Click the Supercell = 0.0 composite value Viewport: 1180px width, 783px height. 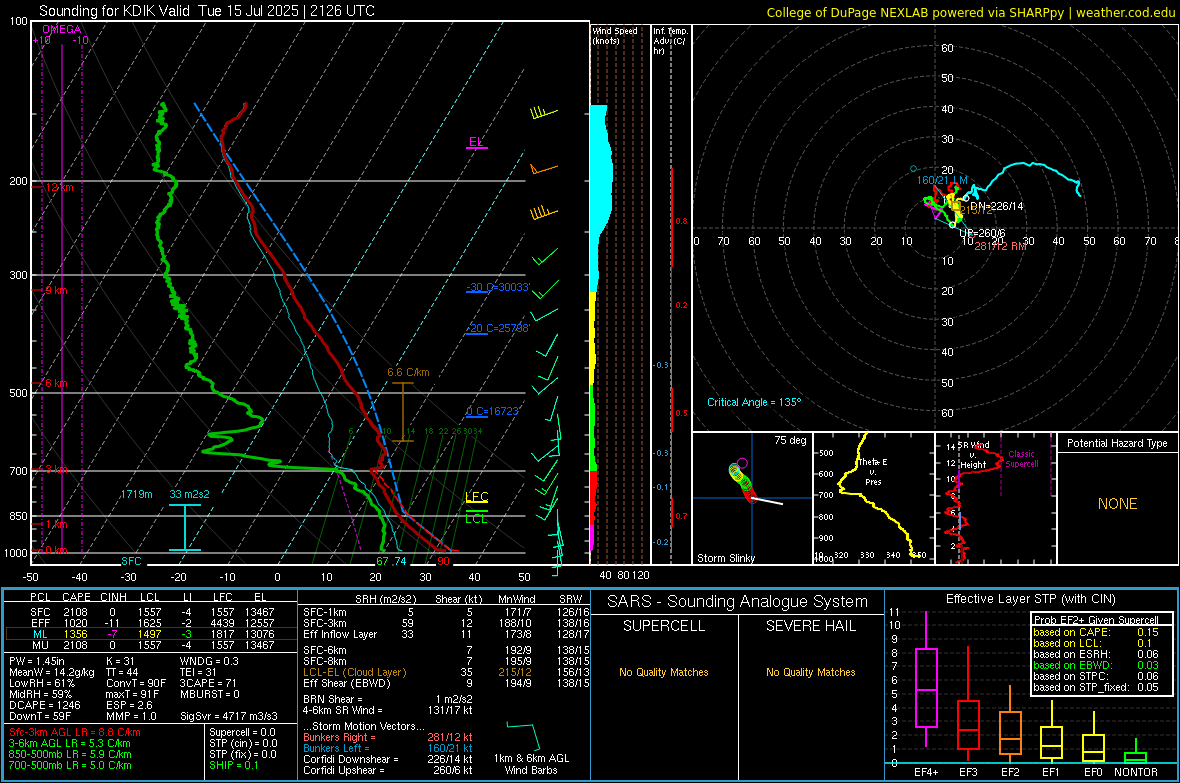click(x=242, y=732)
